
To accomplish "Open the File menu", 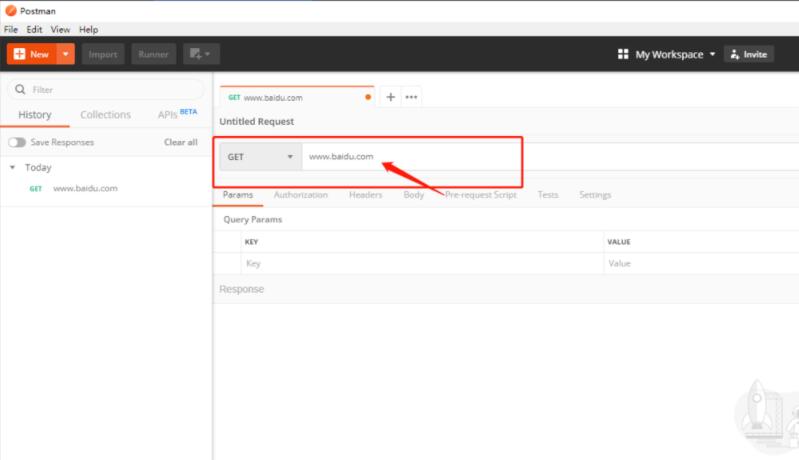I will (x=11, y=30).
